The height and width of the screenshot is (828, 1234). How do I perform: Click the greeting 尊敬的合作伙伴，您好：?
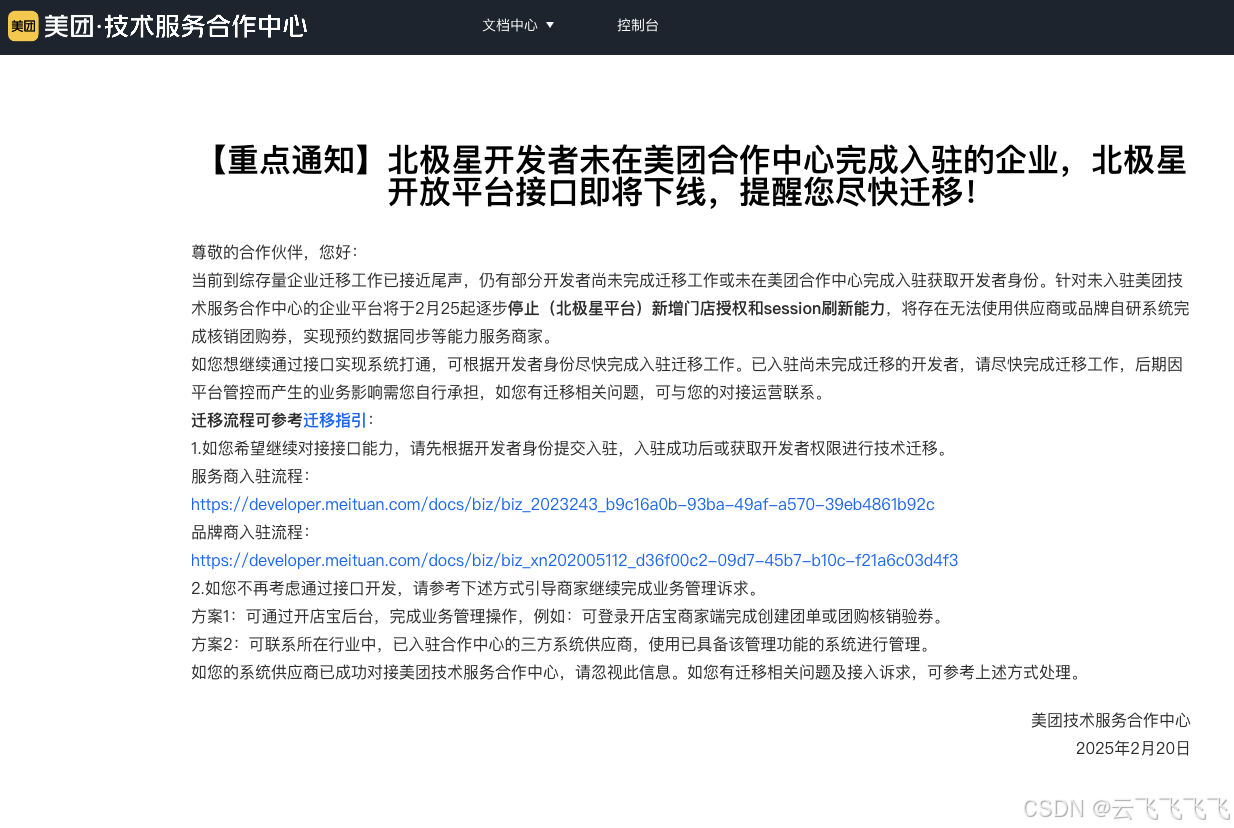(x=274, y=252)
